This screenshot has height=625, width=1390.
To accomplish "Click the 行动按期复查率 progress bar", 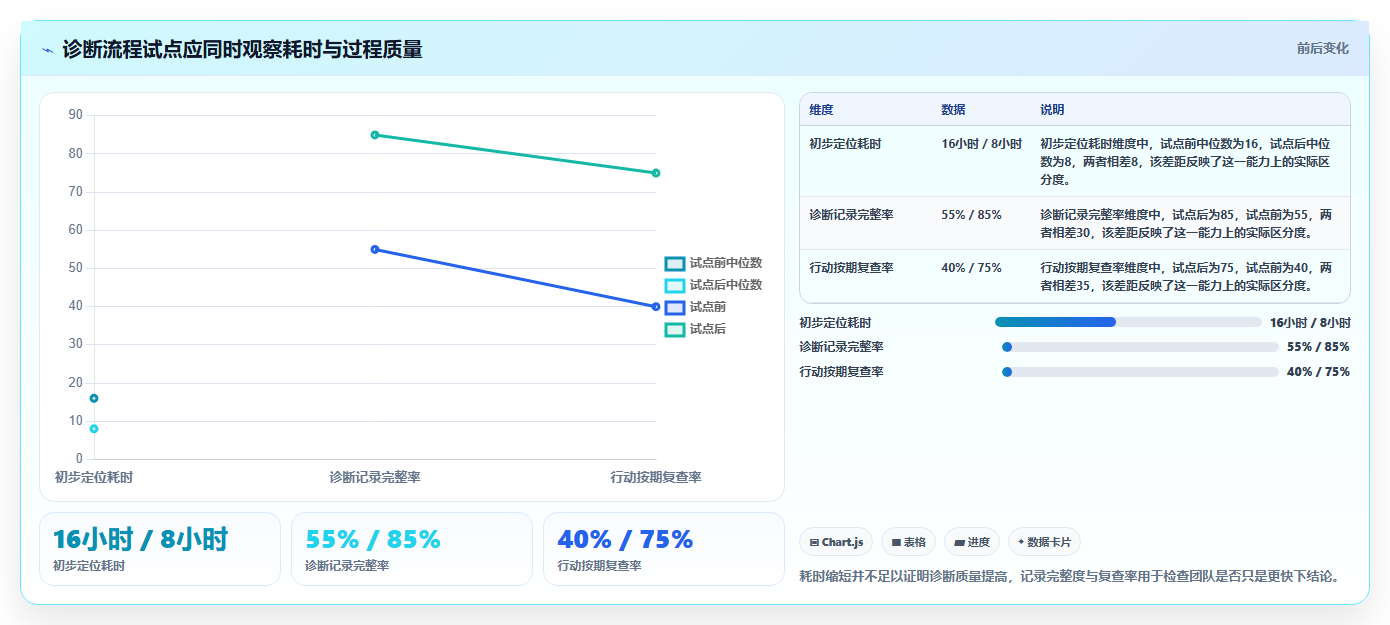I will 1140,372.
